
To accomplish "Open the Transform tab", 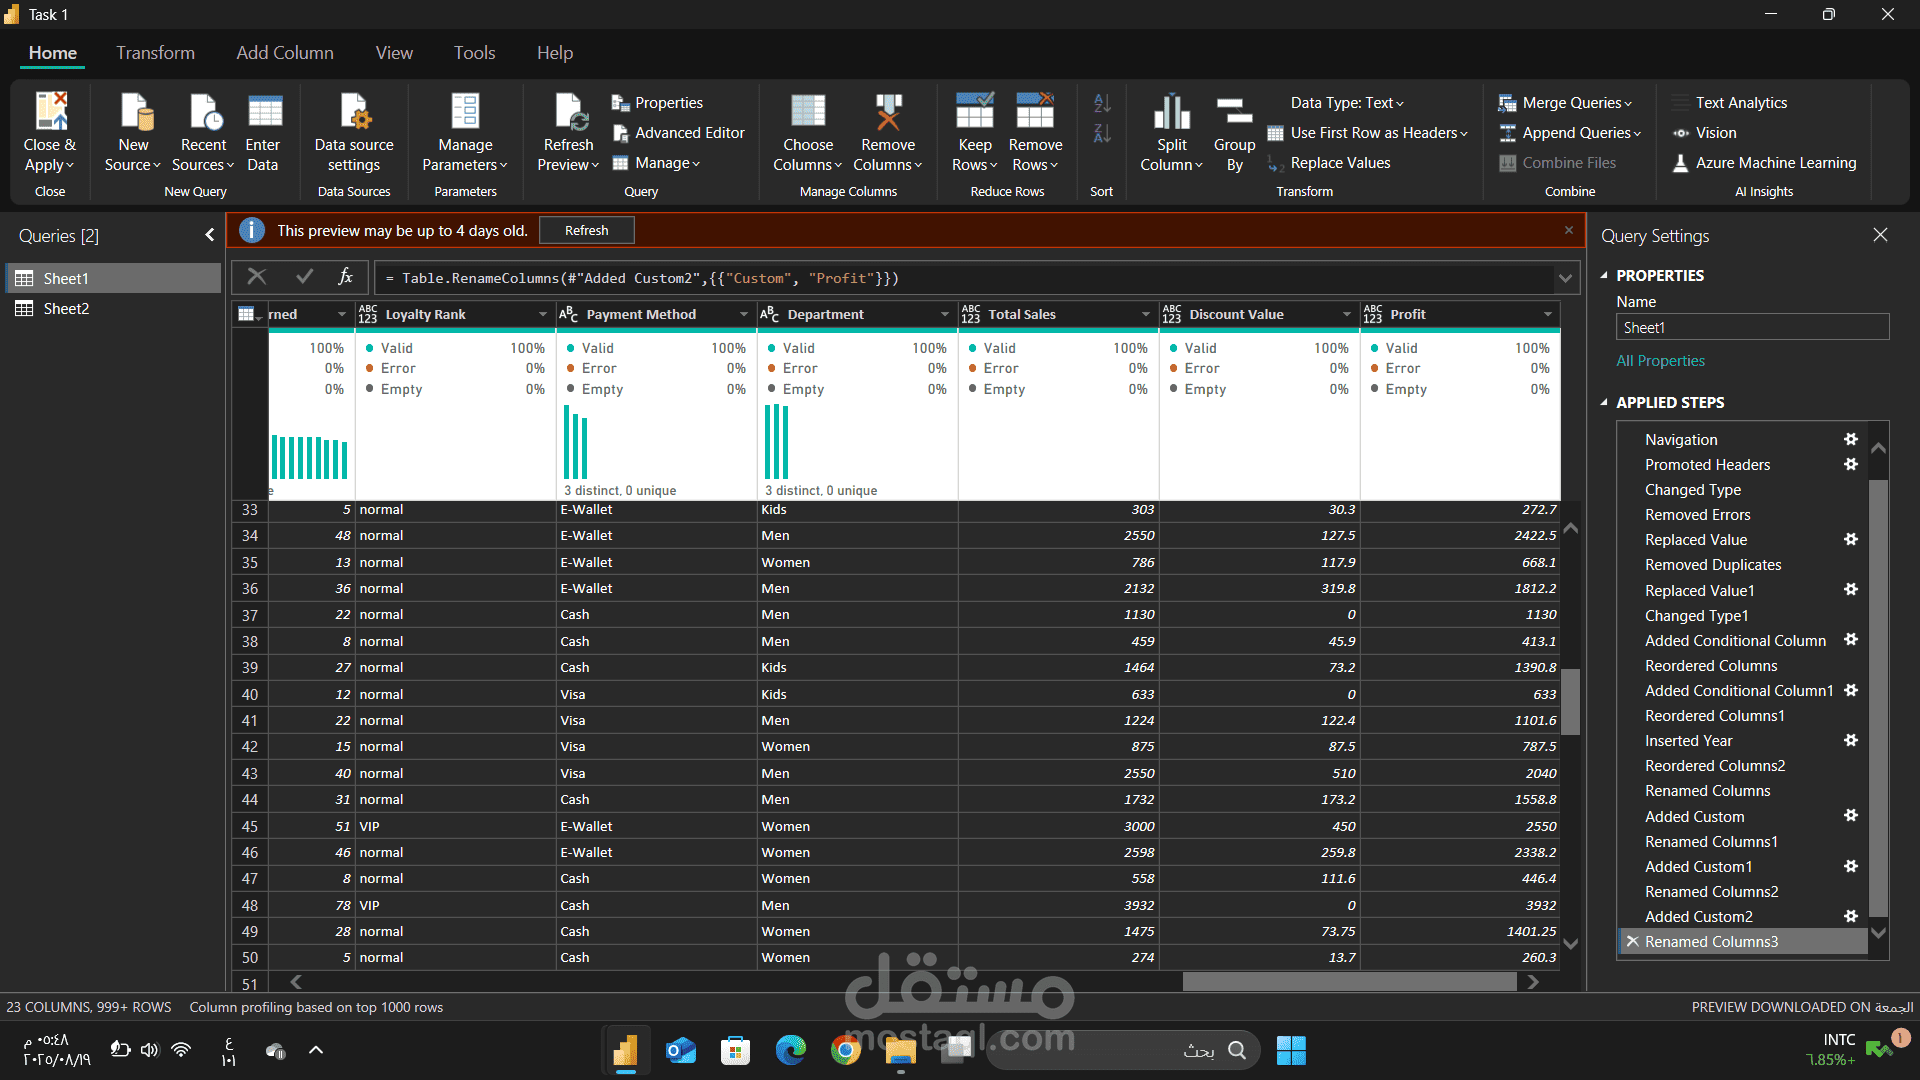I will coord(155,53).
